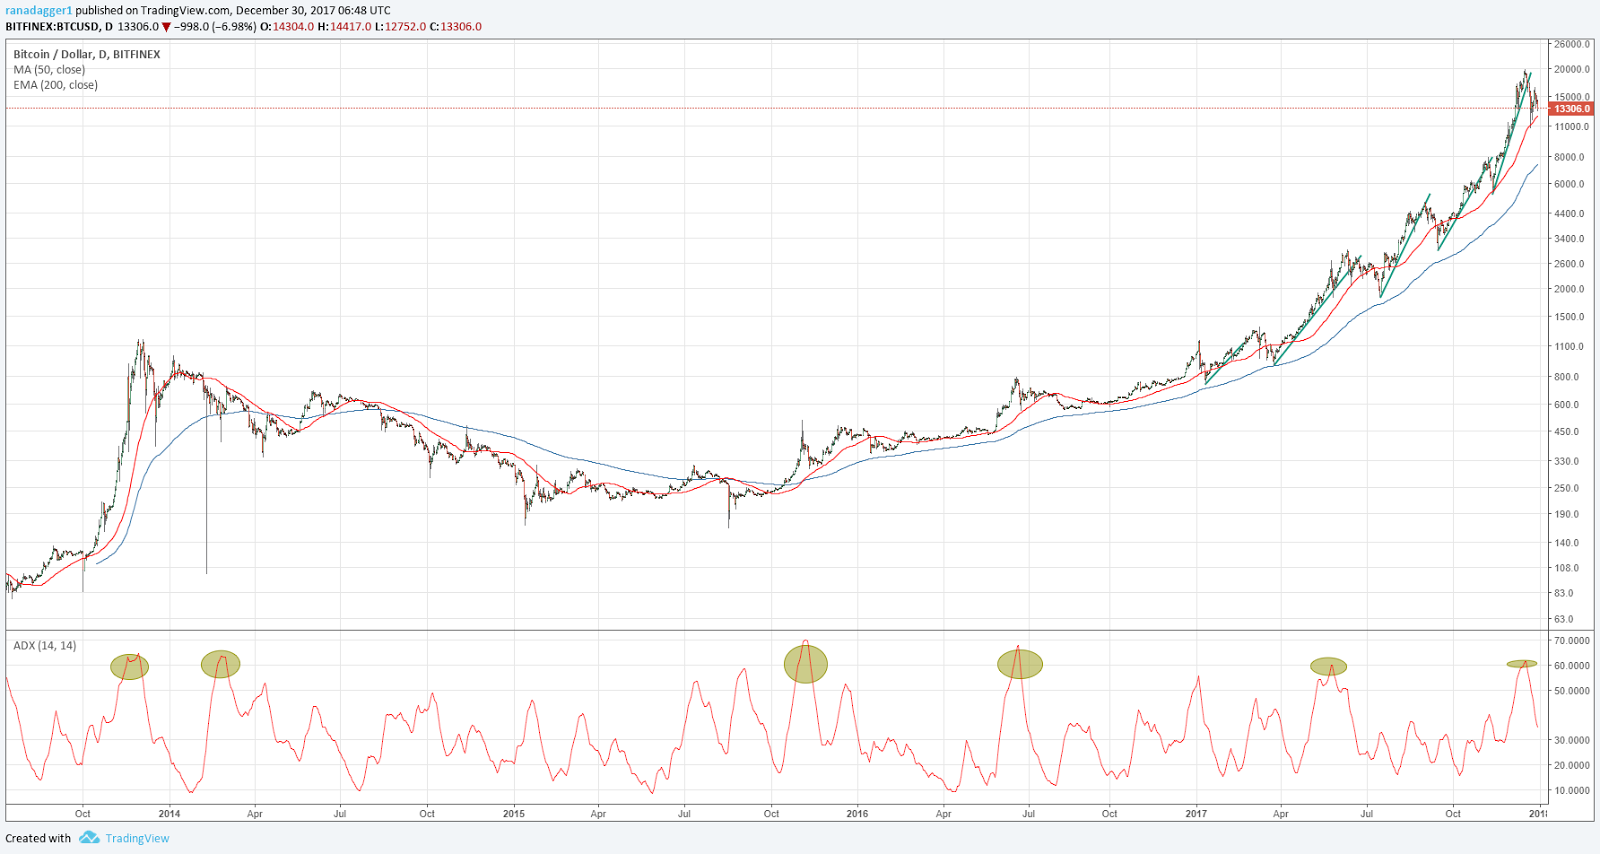Click the H:14417.0 high value in header
The height and width of the screenshot is (854, 1600).
tap(345, 27)
